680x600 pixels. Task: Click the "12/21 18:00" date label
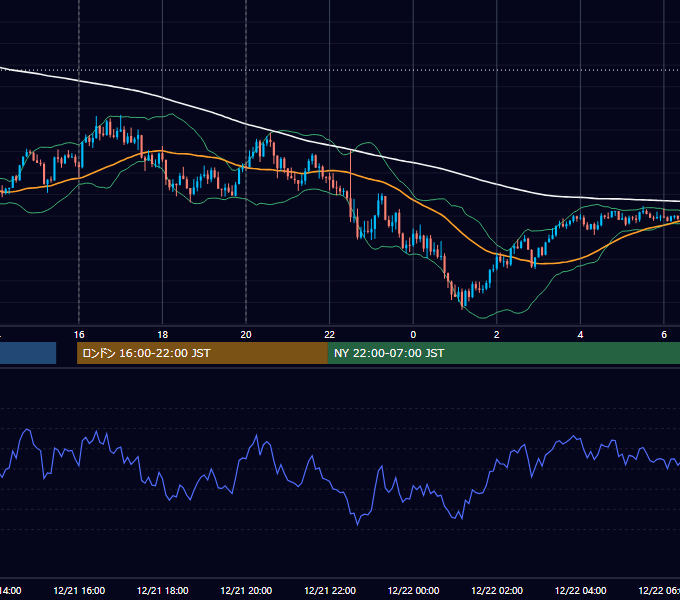coord(163,591)
